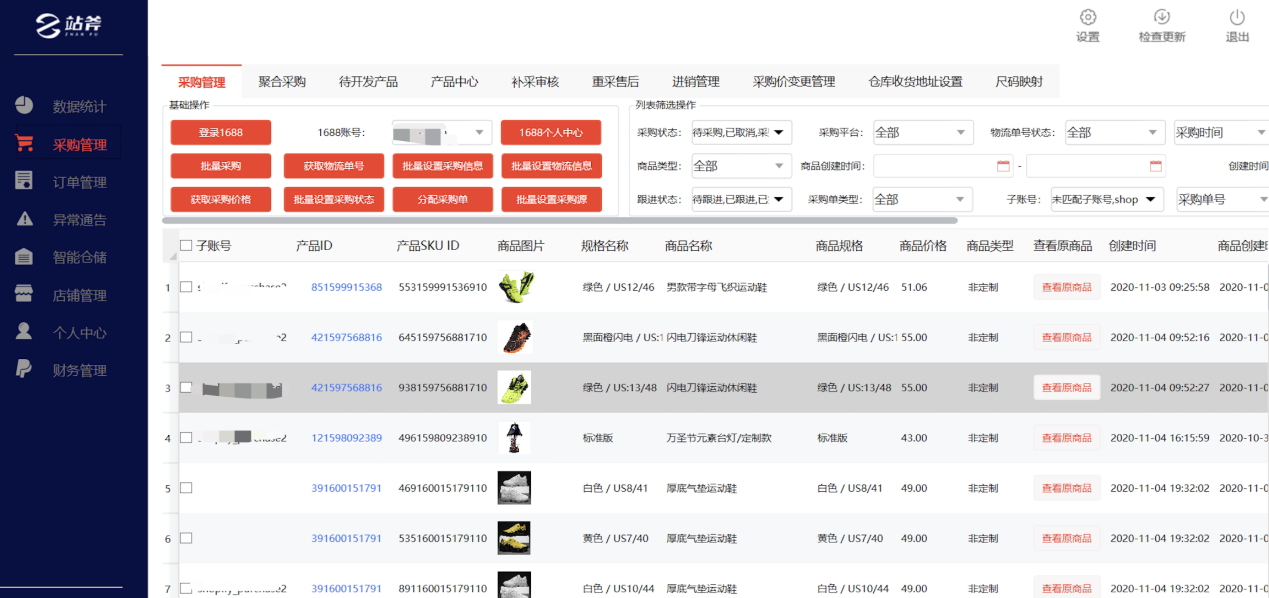Viewport: 1269px width, 598px height.
Task: Open 店铺管理 store icon
Action: click(24, 294)
